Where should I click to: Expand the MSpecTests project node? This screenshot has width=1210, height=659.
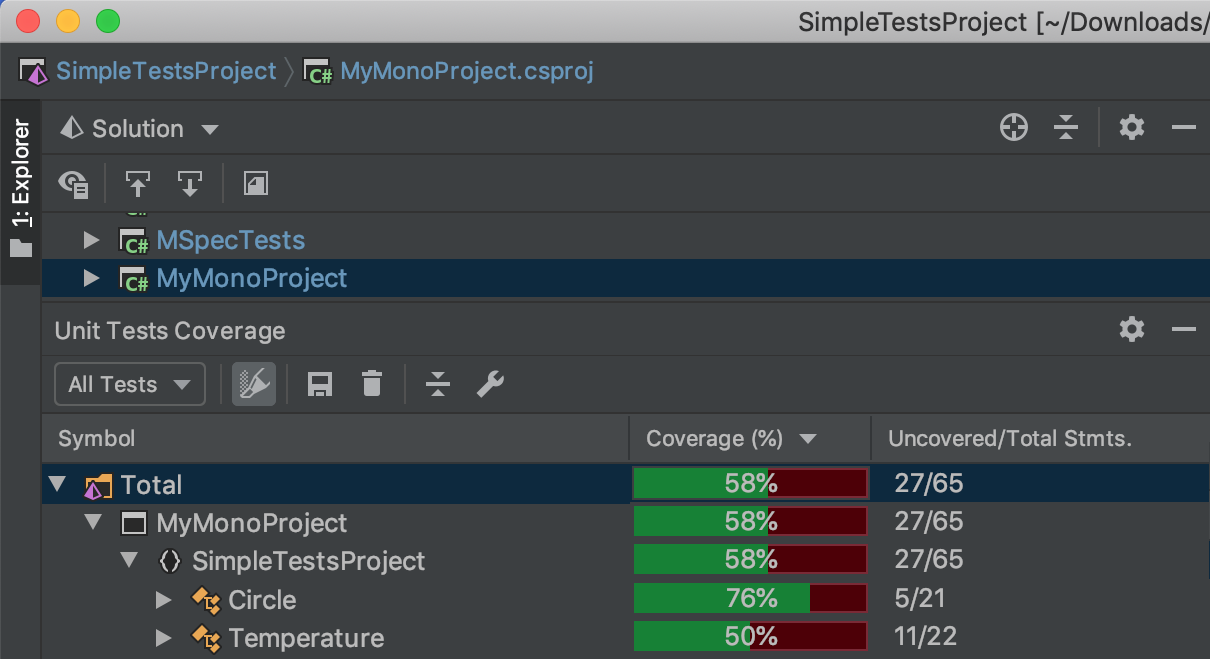click(x=92, y=240)
